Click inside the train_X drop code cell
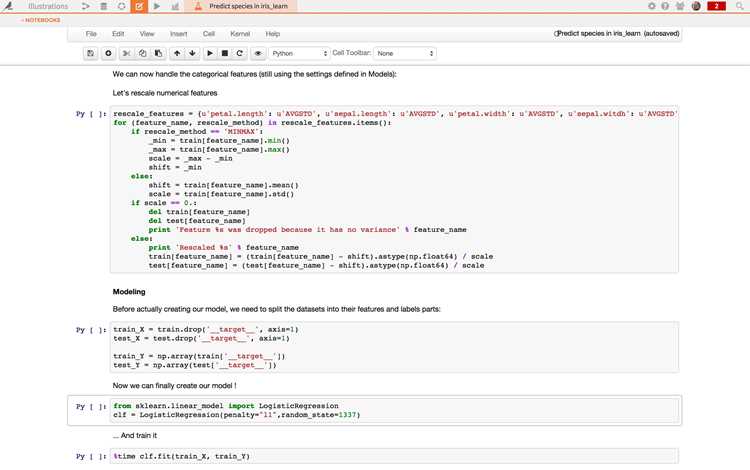This screenshot has width=750, height=470. tap(394, 347)
